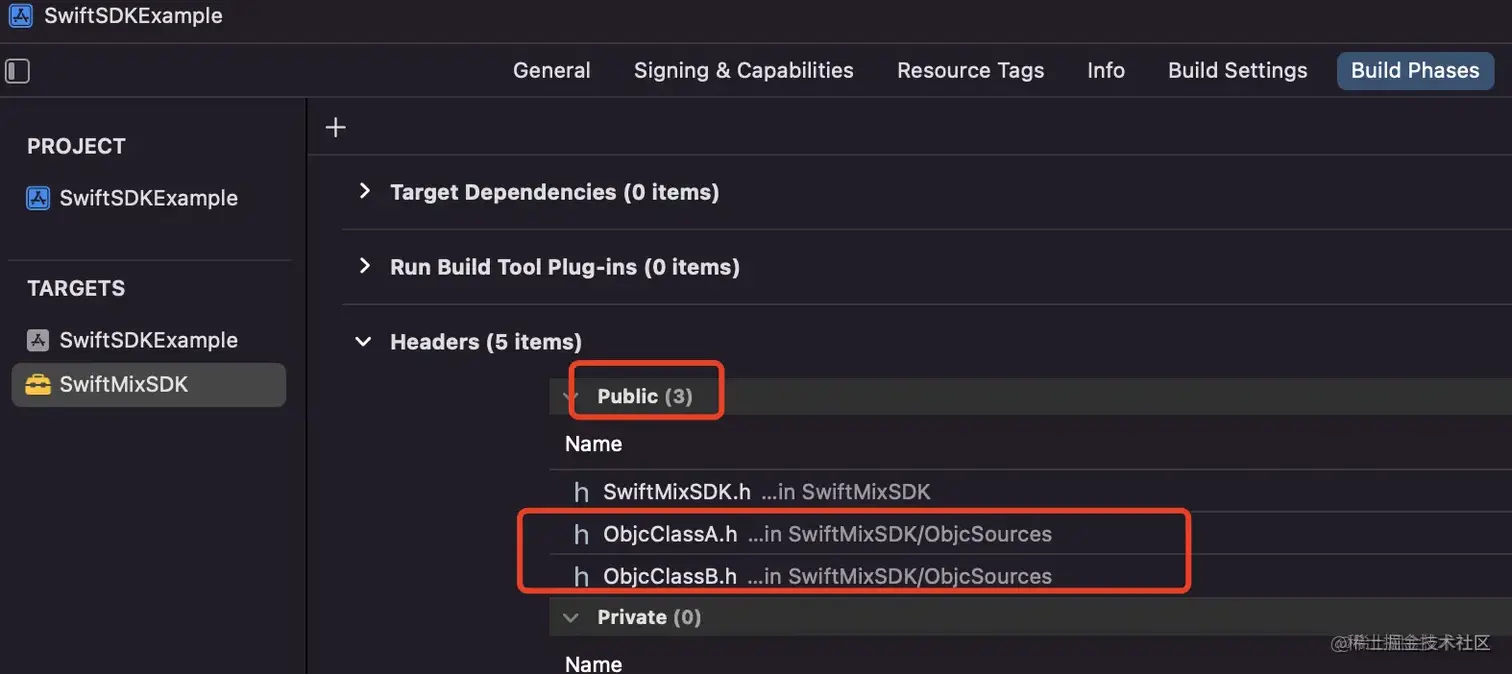1512x674 pixels.
Task: Click the SwiftSDKExample project blueprint icon
Action: pyautogui.click(x=38, y=198)
